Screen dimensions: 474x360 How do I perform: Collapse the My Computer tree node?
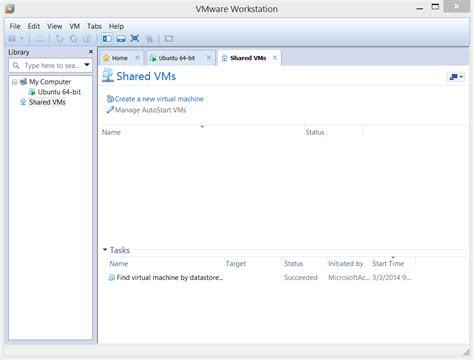pos(14,82)
